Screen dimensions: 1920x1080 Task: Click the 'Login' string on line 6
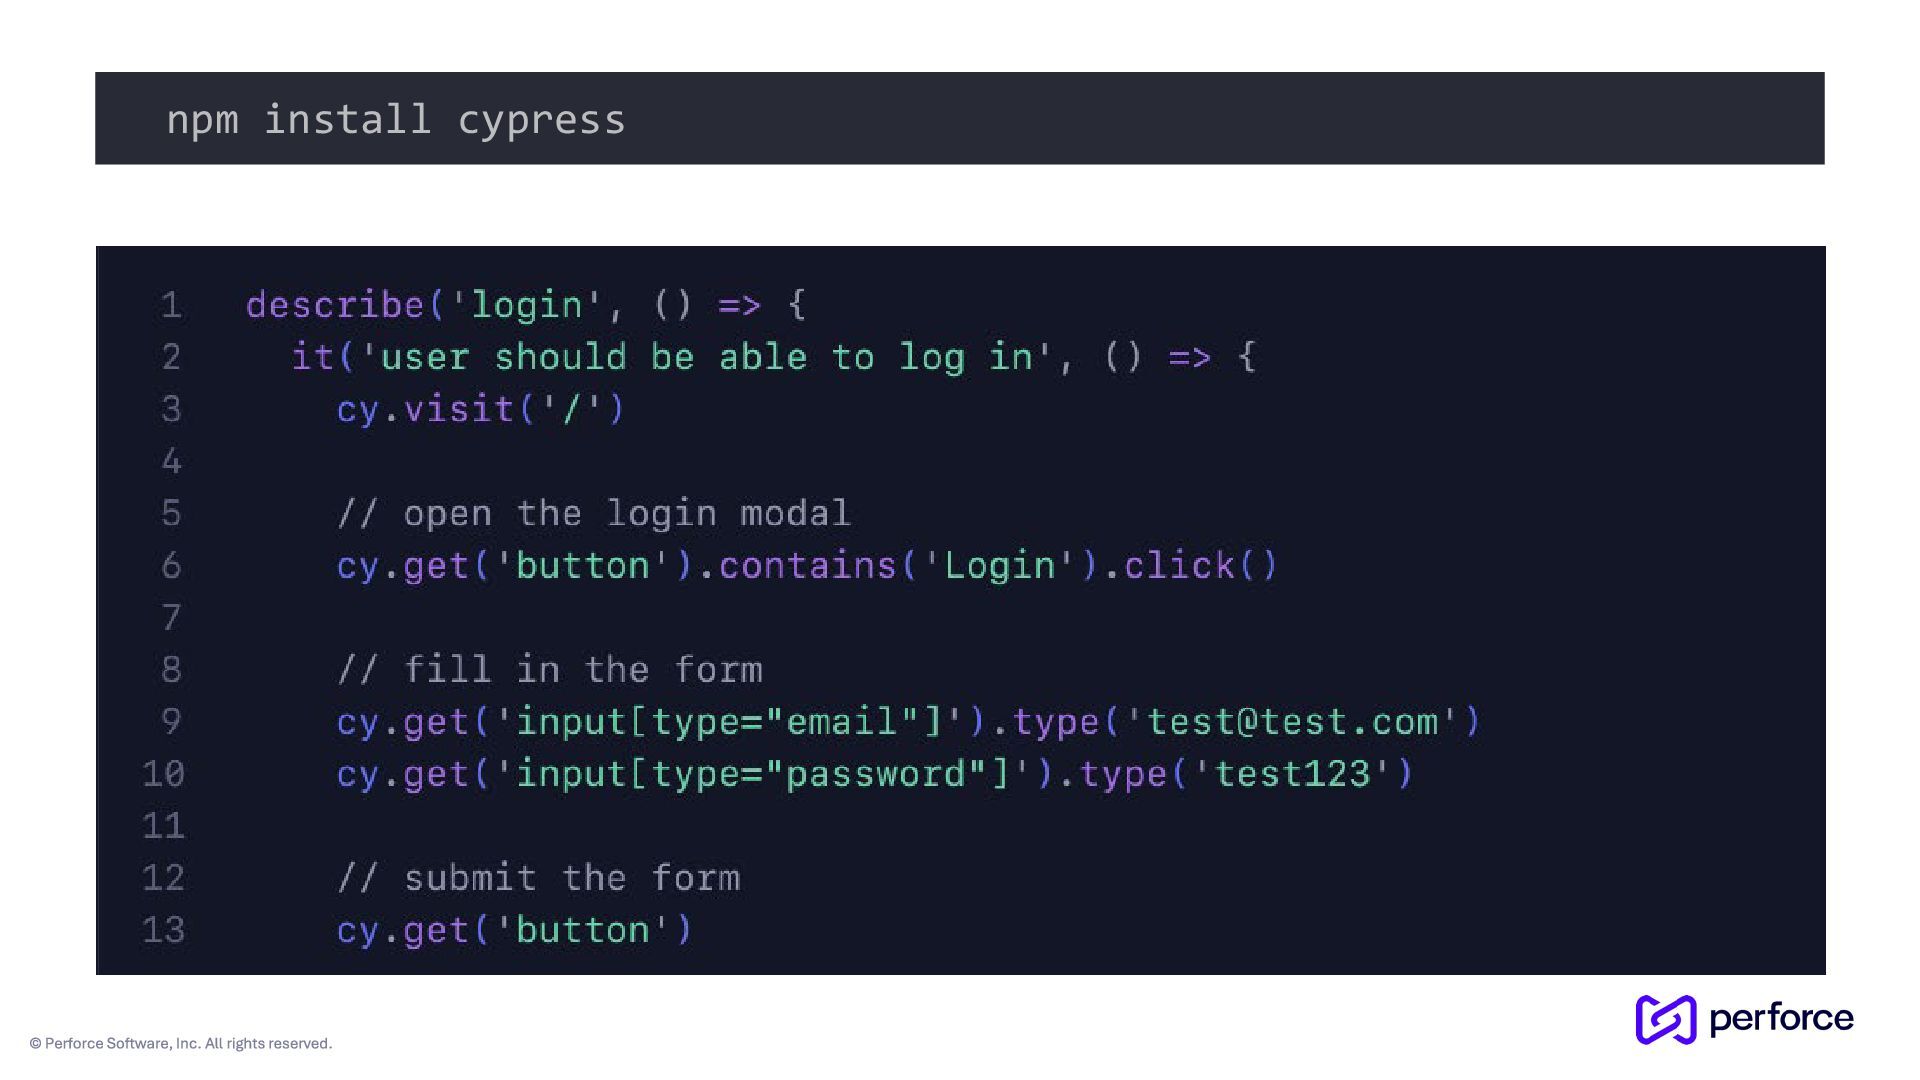coord(999,566)
